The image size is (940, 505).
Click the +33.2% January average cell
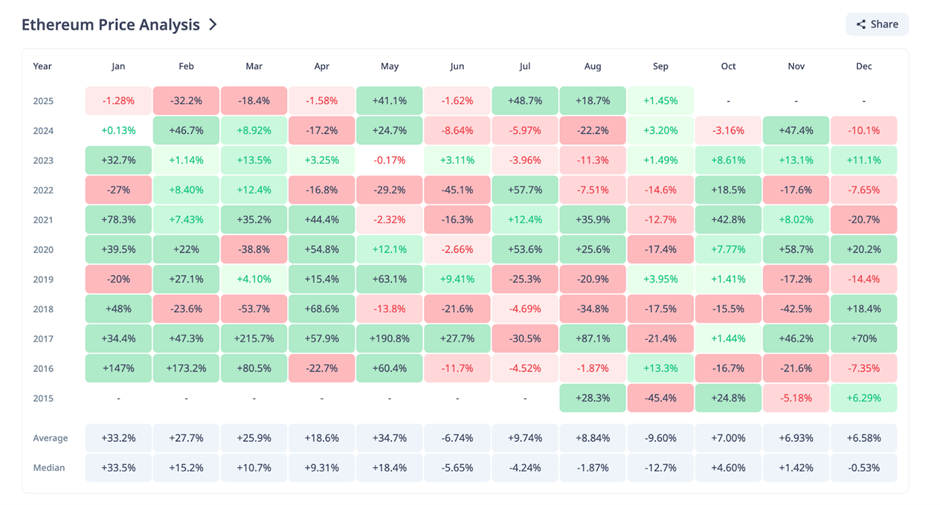(118, 438)
